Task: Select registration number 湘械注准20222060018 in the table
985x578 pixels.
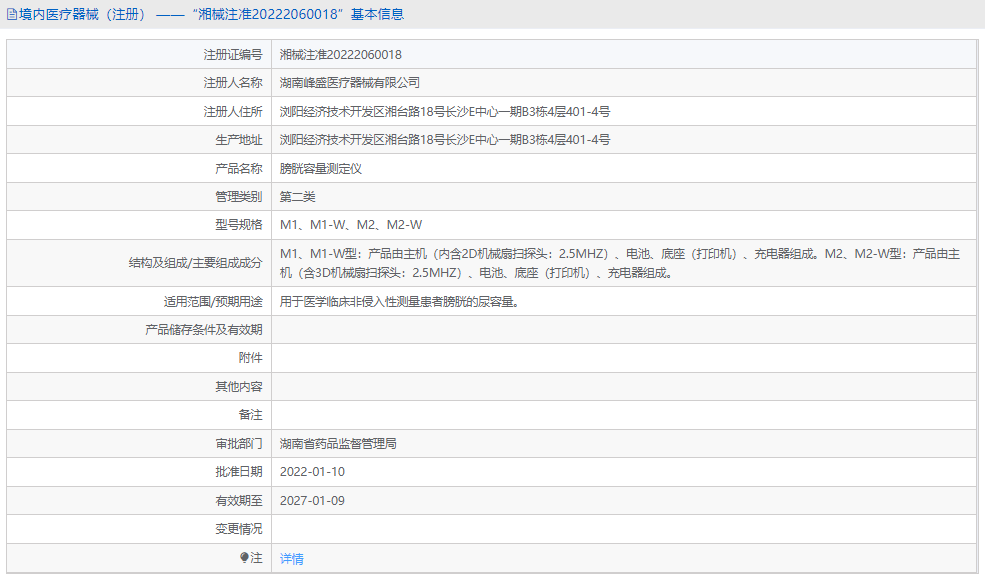Action: tap(340, 55)
